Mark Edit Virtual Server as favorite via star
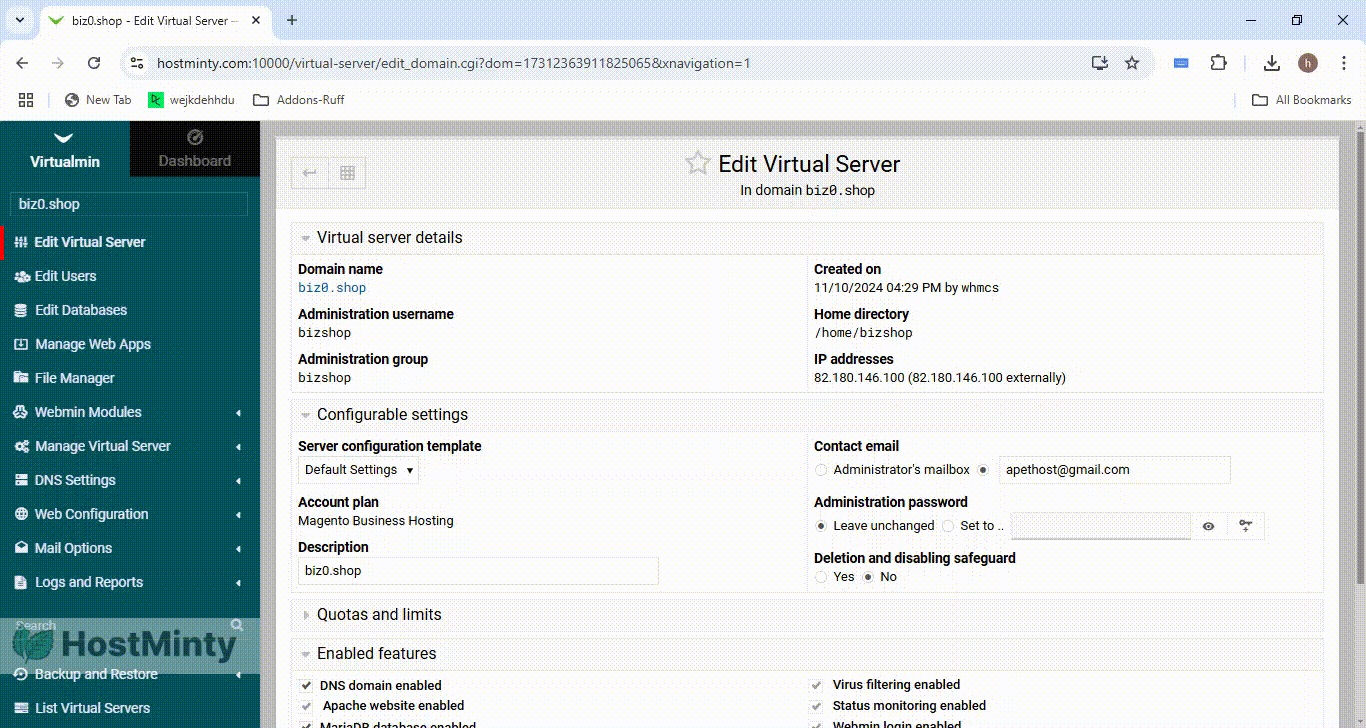This screenshot has width=1366, height=728. 697,163
